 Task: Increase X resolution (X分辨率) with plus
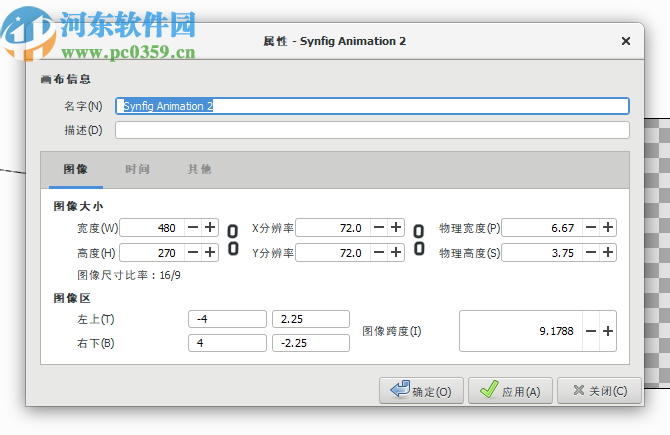396,228
